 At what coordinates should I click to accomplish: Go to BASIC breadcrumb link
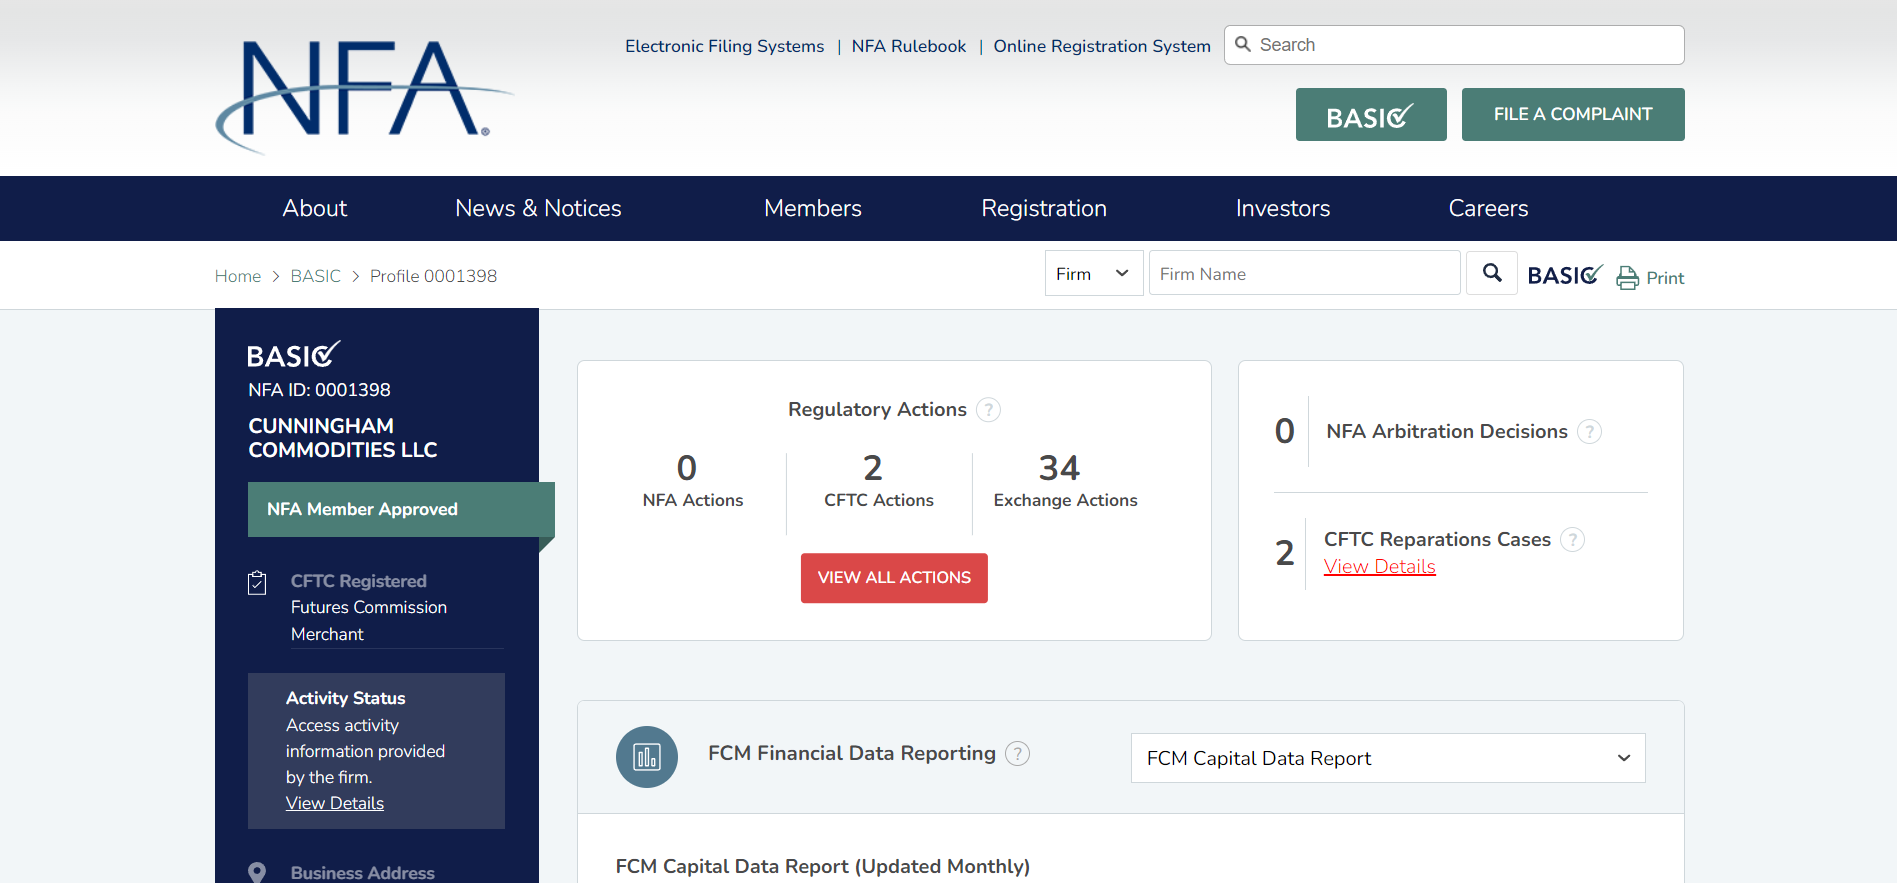[315, 276]
